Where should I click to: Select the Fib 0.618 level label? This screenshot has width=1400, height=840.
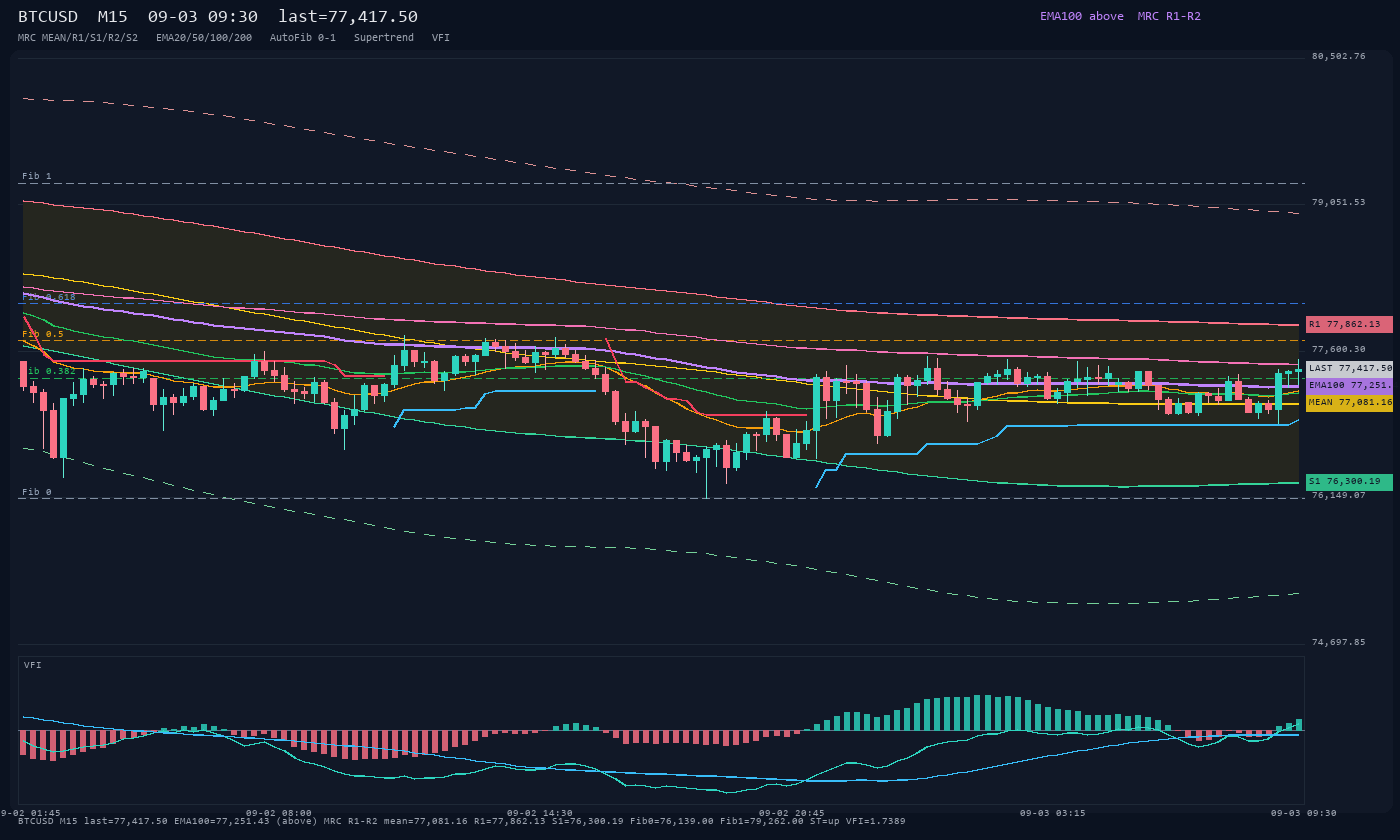pos(49,297)
